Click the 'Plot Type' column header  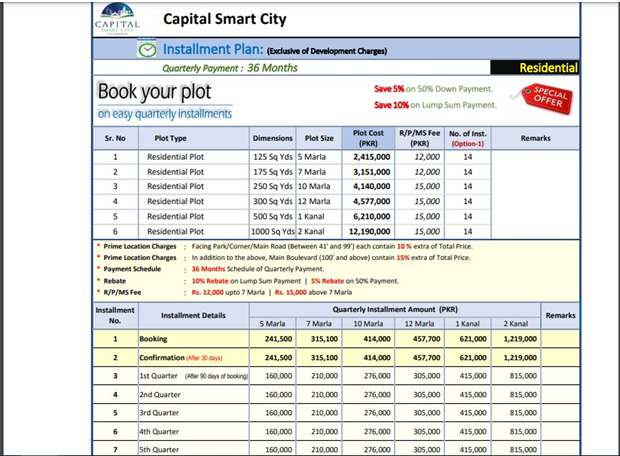point(170,138)
